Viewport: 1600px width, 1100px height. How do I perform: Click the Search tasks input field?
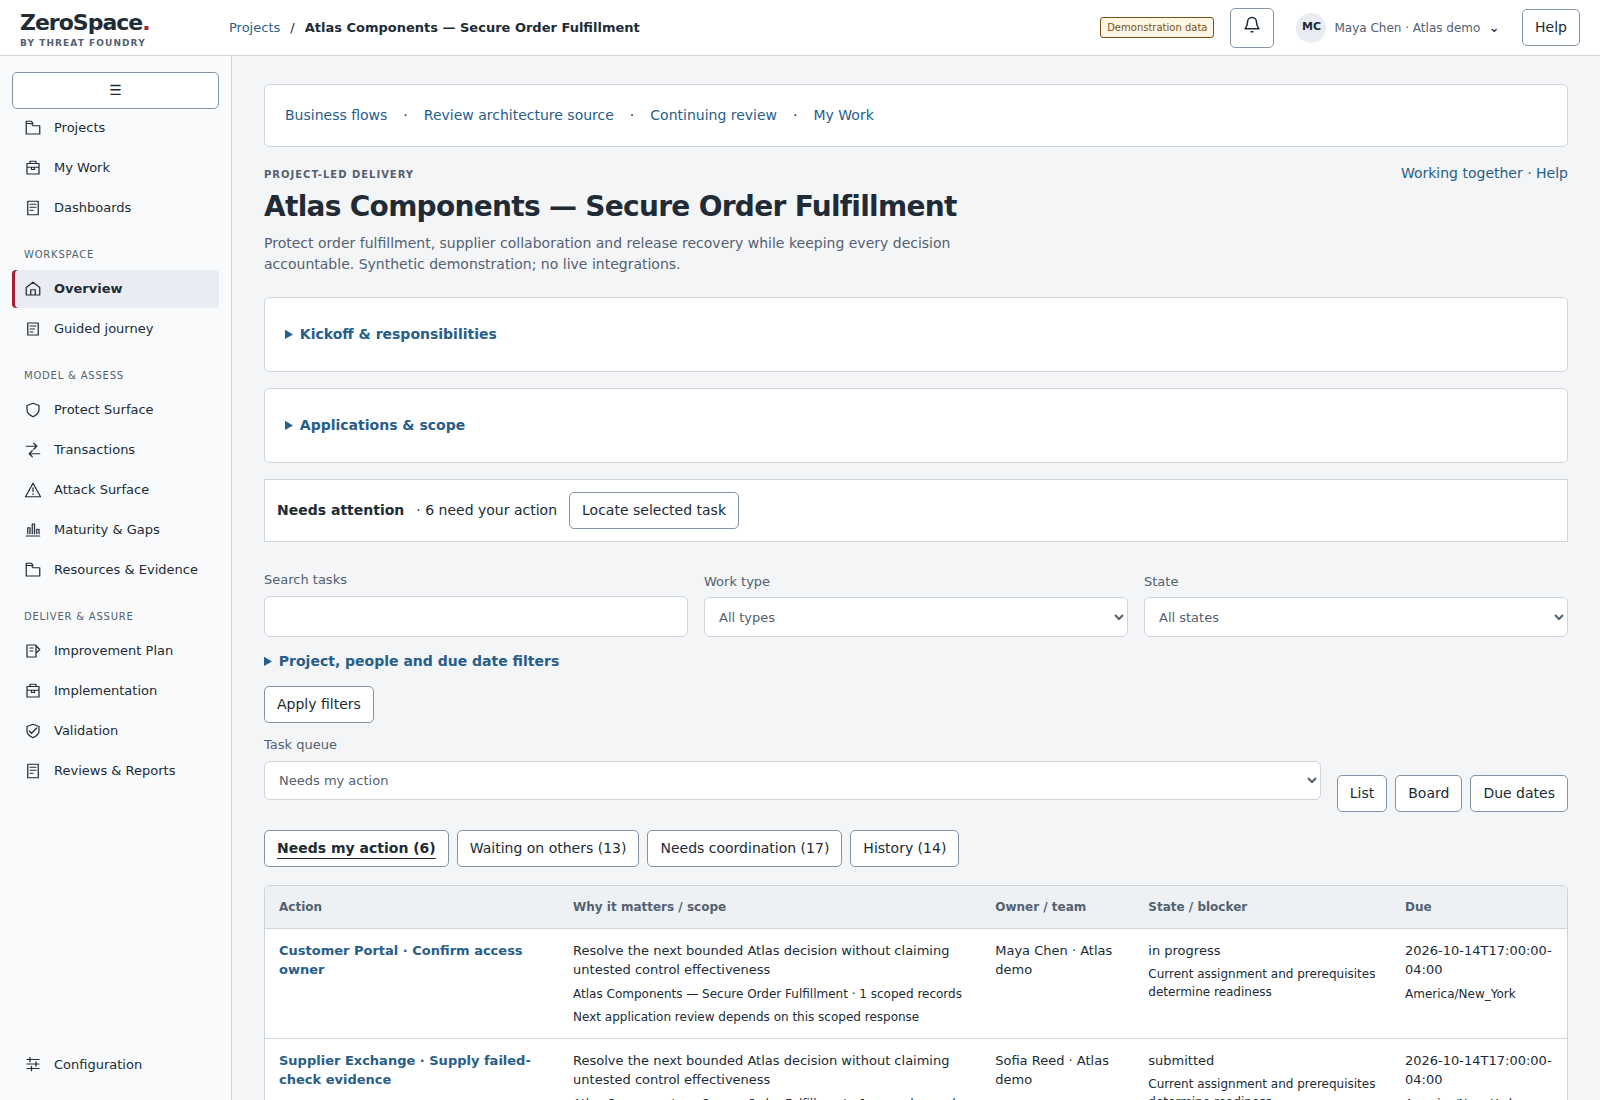coord(476,616)
